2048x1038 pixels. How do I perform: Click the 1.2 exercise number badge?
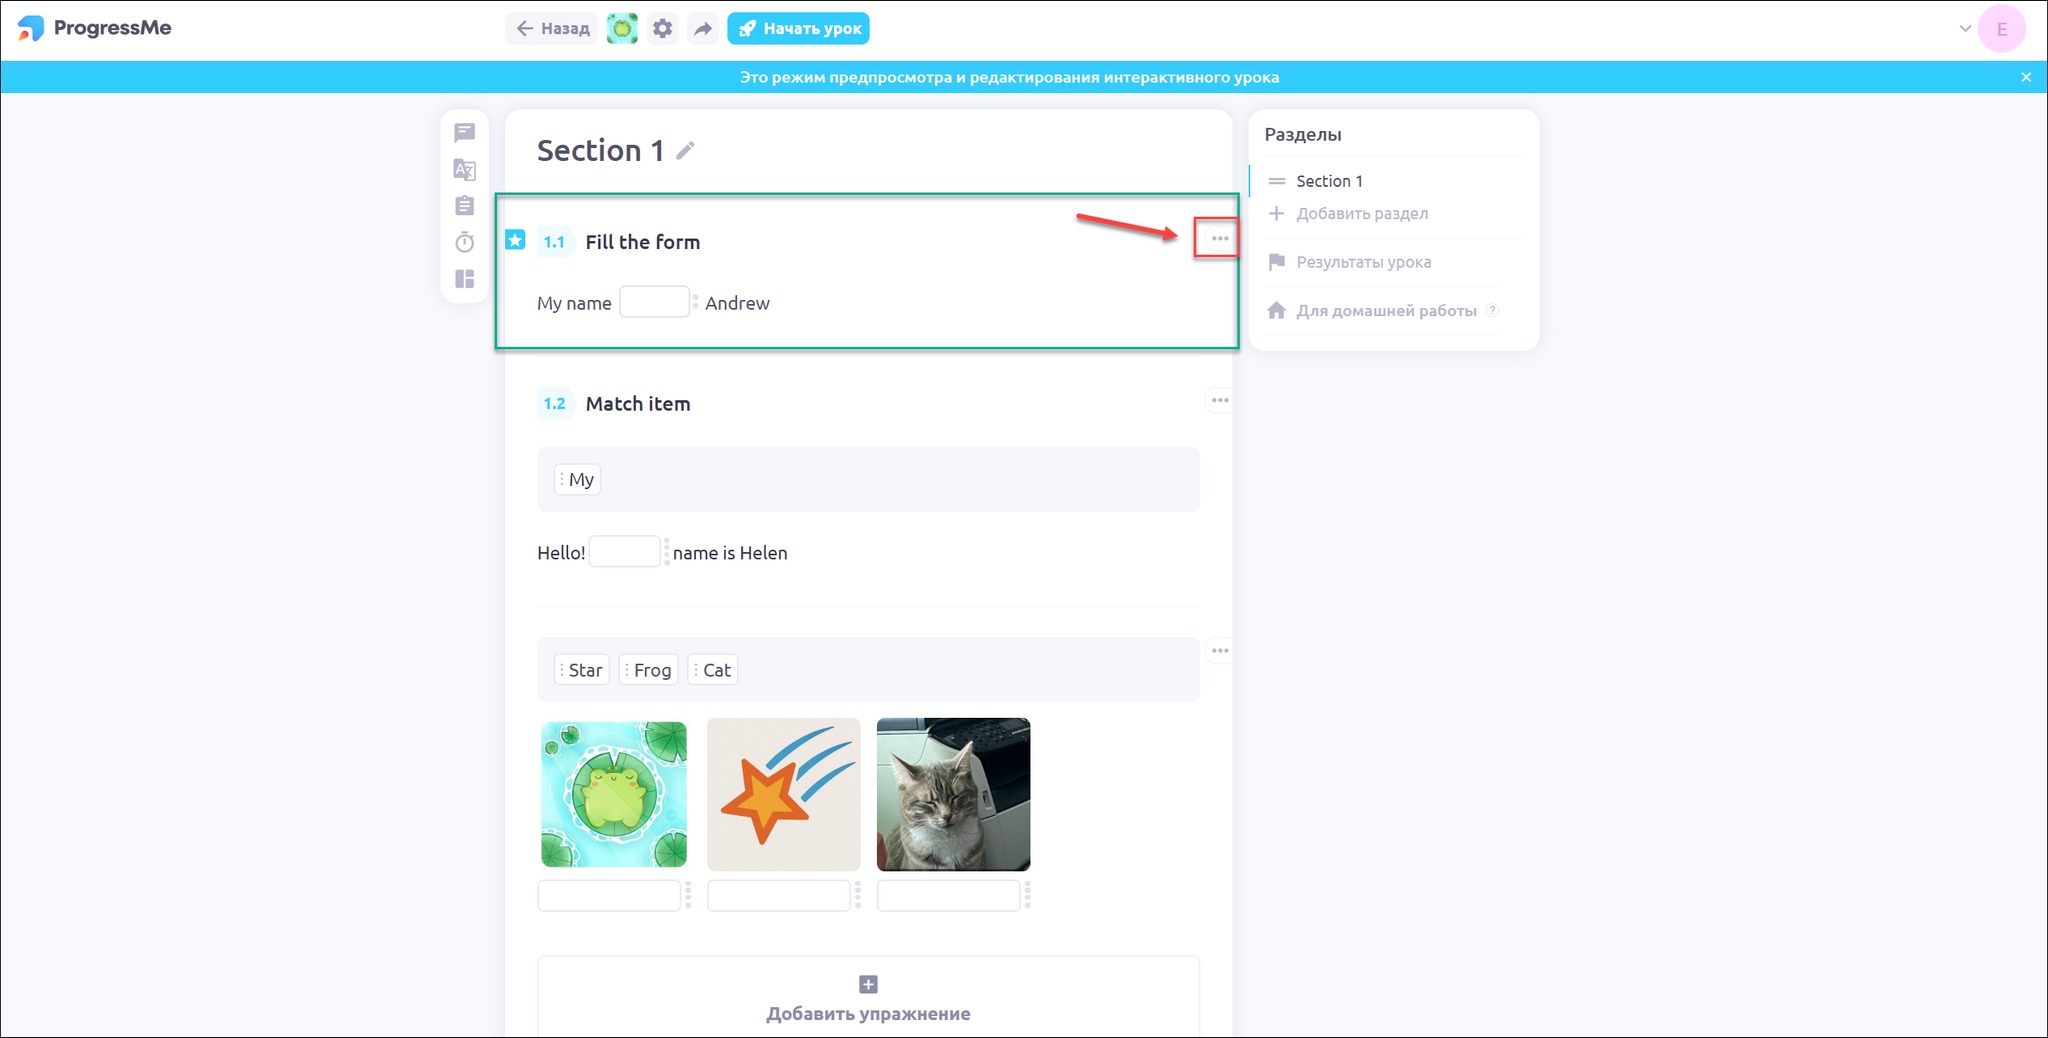click(x=554, y=404)
